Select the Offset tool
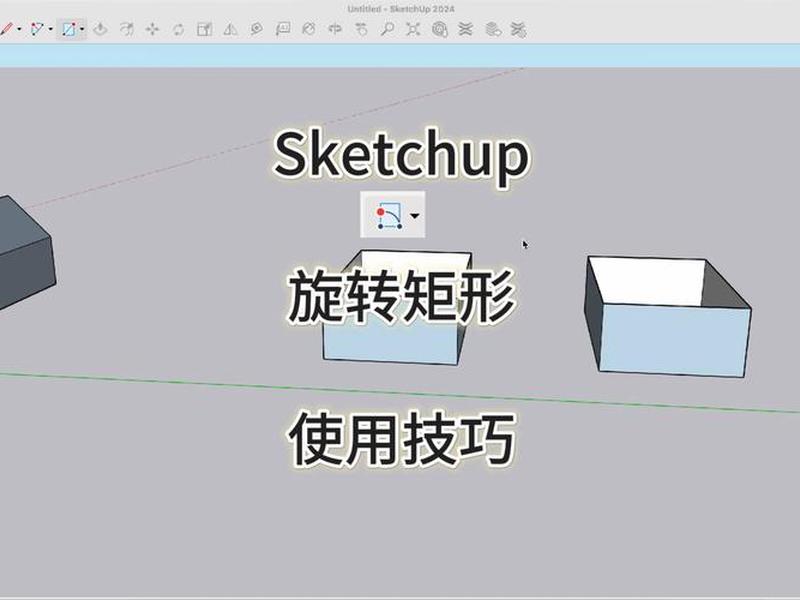 127,29
